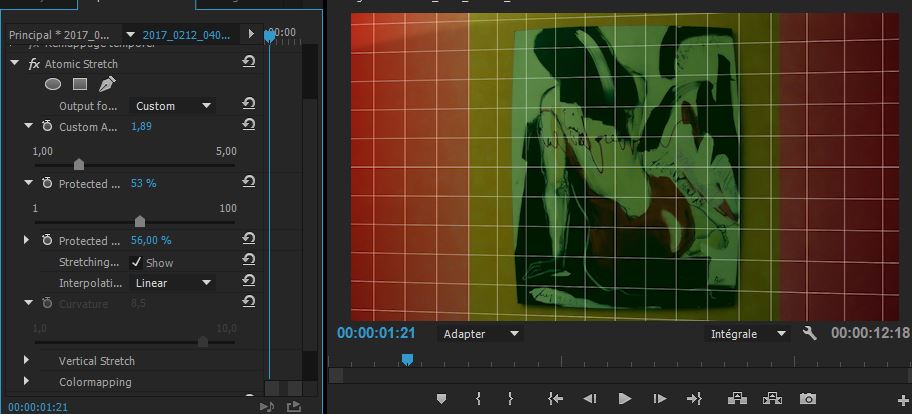
Task: Toggle the fx switch for Atomic Stretch
Action: pos(34,64)
